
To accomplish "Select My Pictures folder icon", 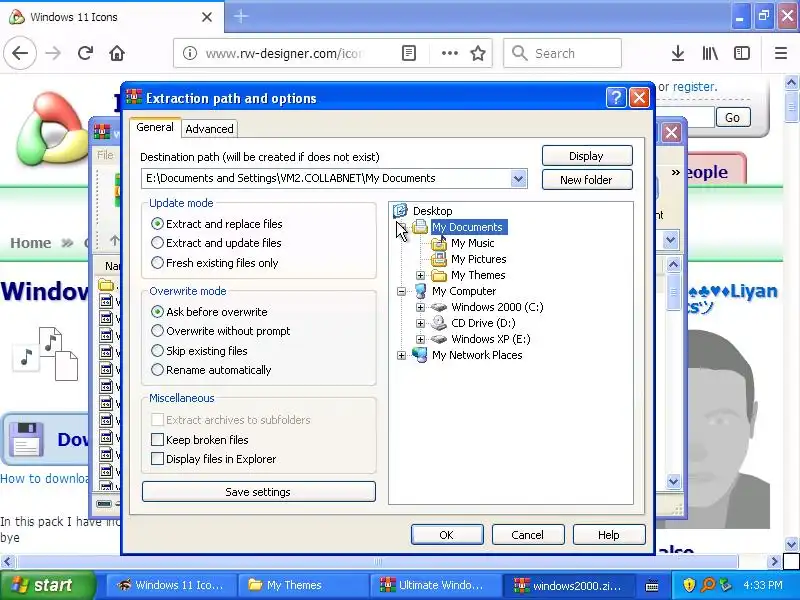I will coord(439,260).
